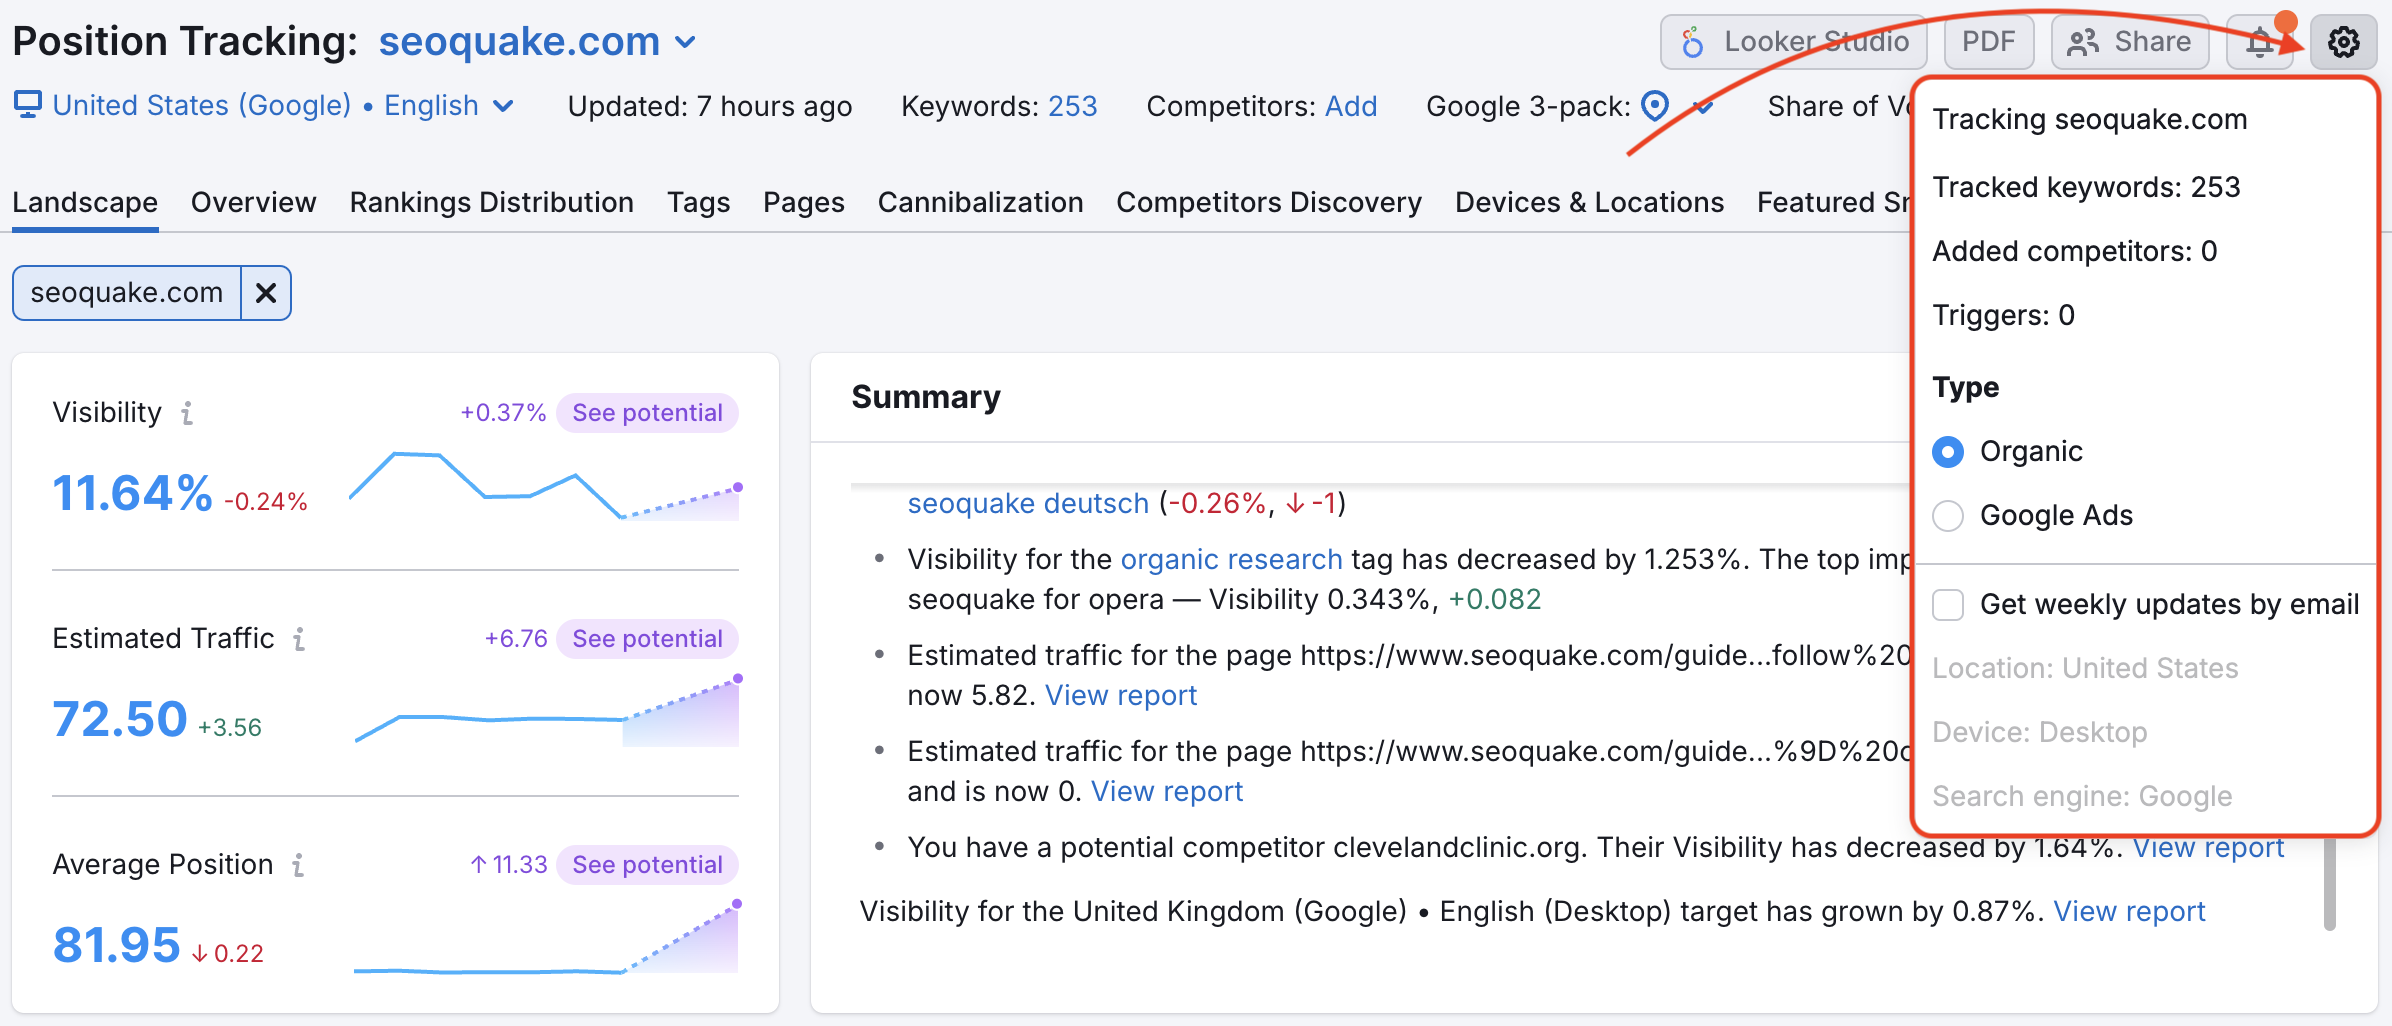Click the Summary panel scrollbar
Viewport: 2392px width, 1026px height.
pos(2329,885)
